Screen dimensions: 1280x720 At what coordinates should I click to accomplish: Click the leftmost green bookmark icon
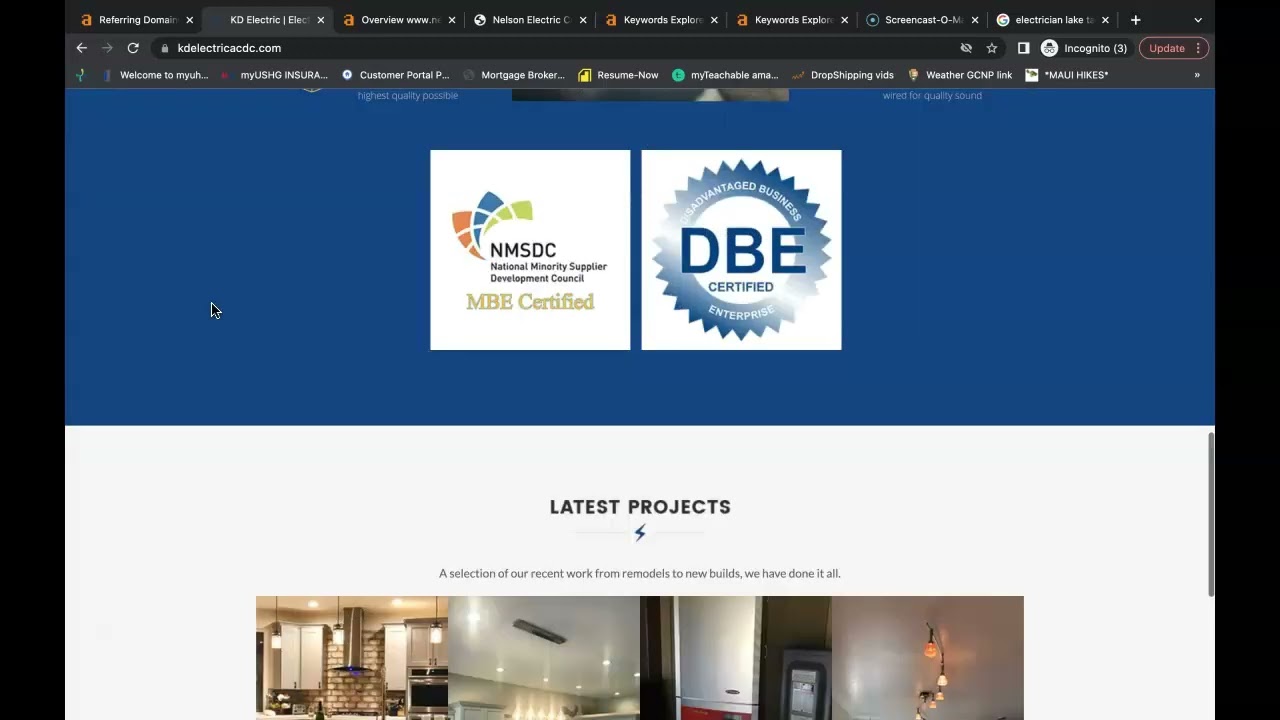click(81, 75)
